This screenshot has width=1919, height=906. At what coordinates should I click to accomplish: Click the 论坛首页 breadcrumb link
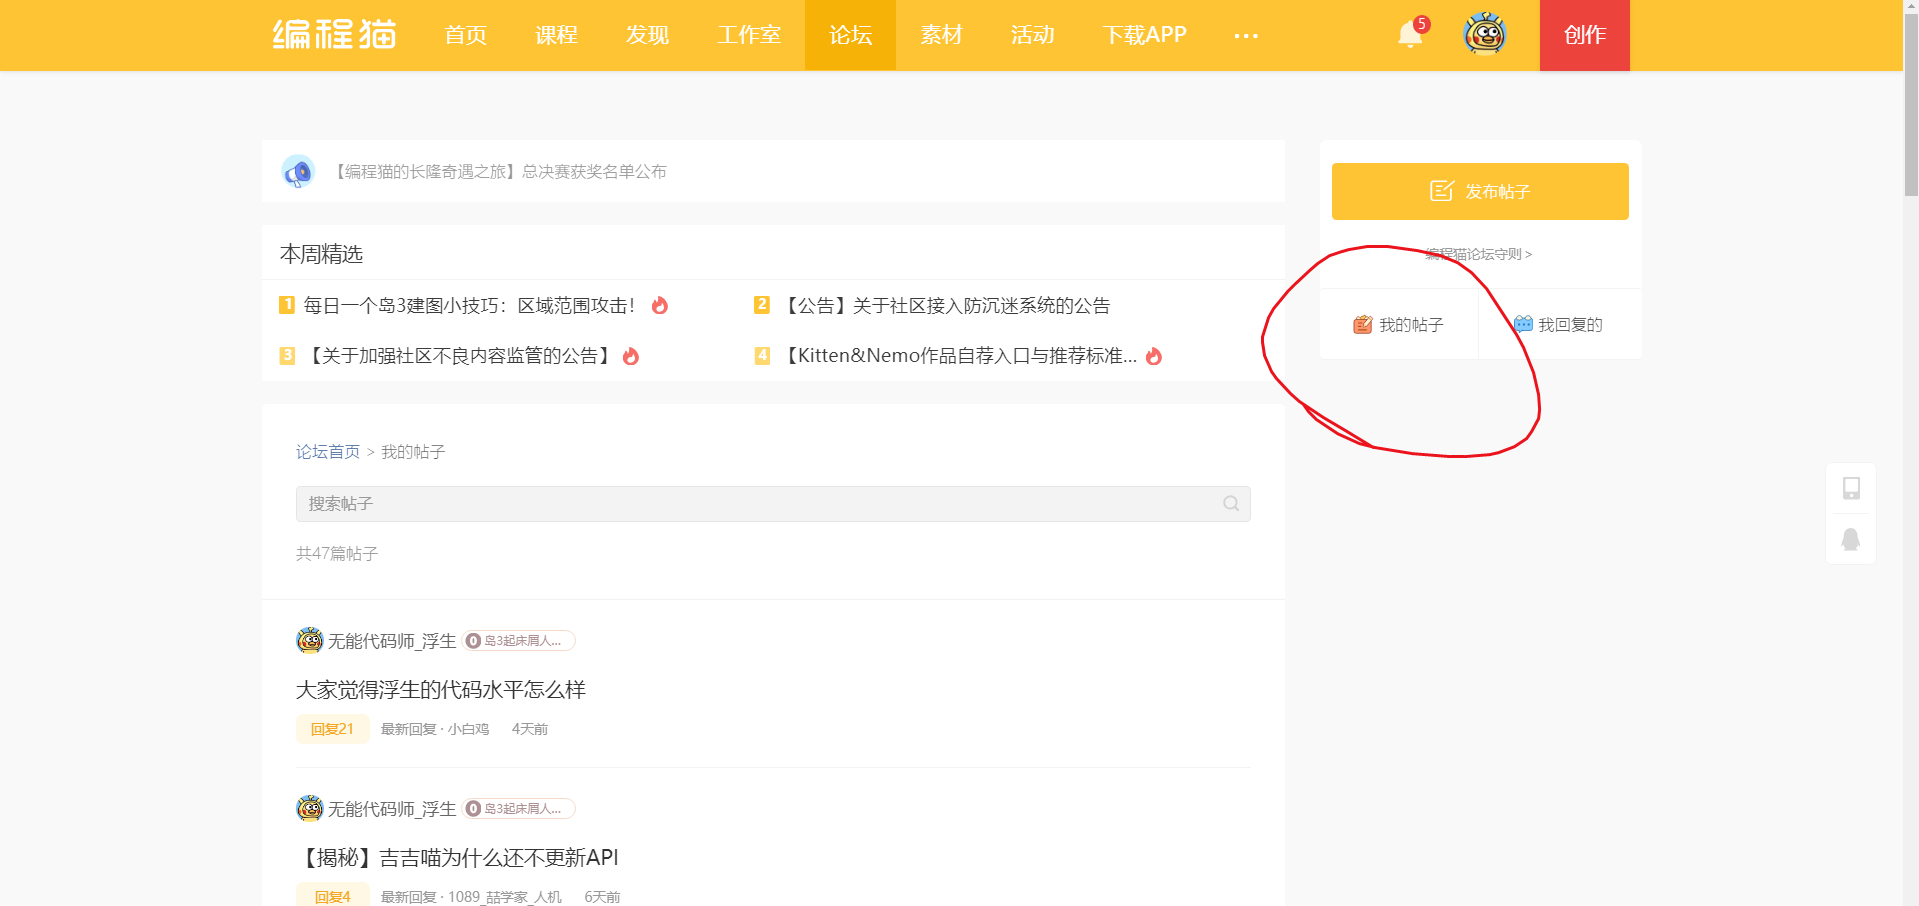point(328,452)
